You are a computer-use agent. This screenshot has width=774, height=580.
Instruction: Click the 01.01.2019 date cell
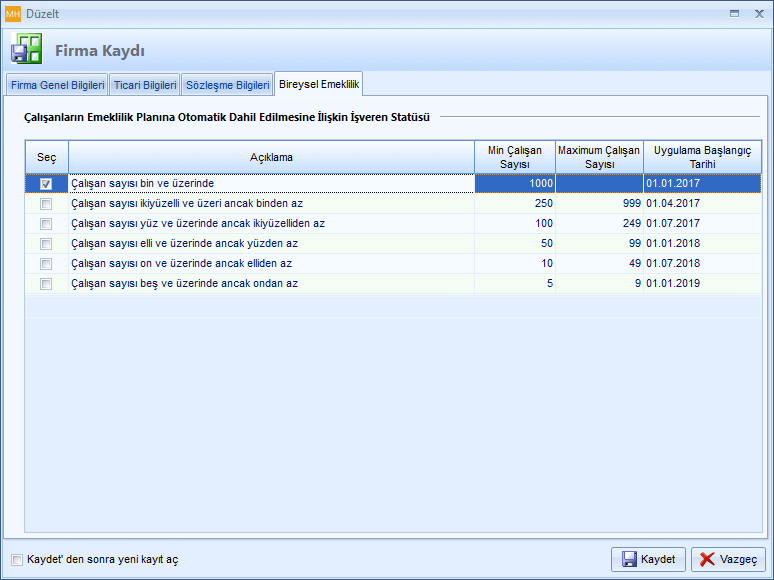(702, 284)
